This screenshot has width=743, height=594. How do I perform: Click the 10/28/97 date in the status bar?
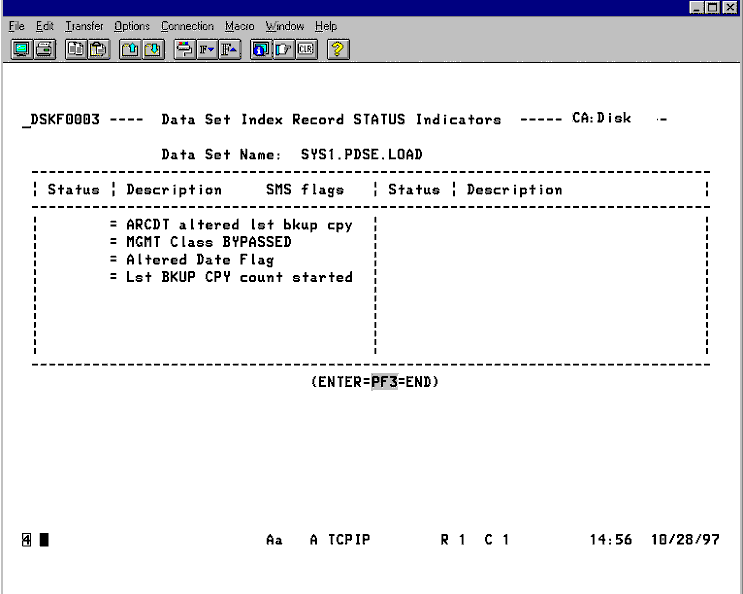click(x=685, y=540)
